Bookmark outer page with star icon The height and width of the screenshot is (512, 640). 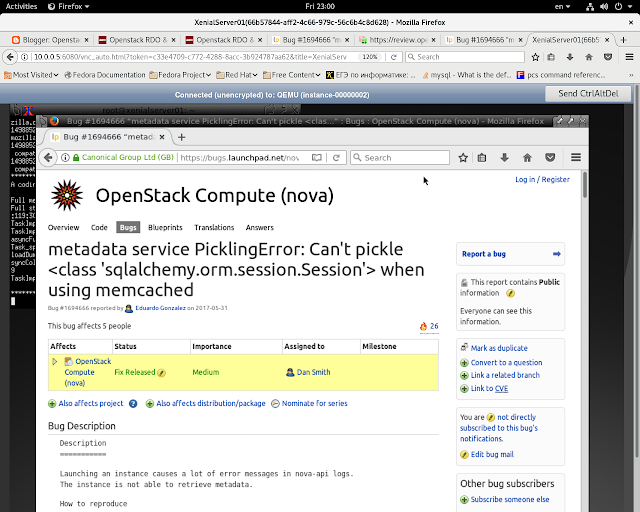(536, 57)
